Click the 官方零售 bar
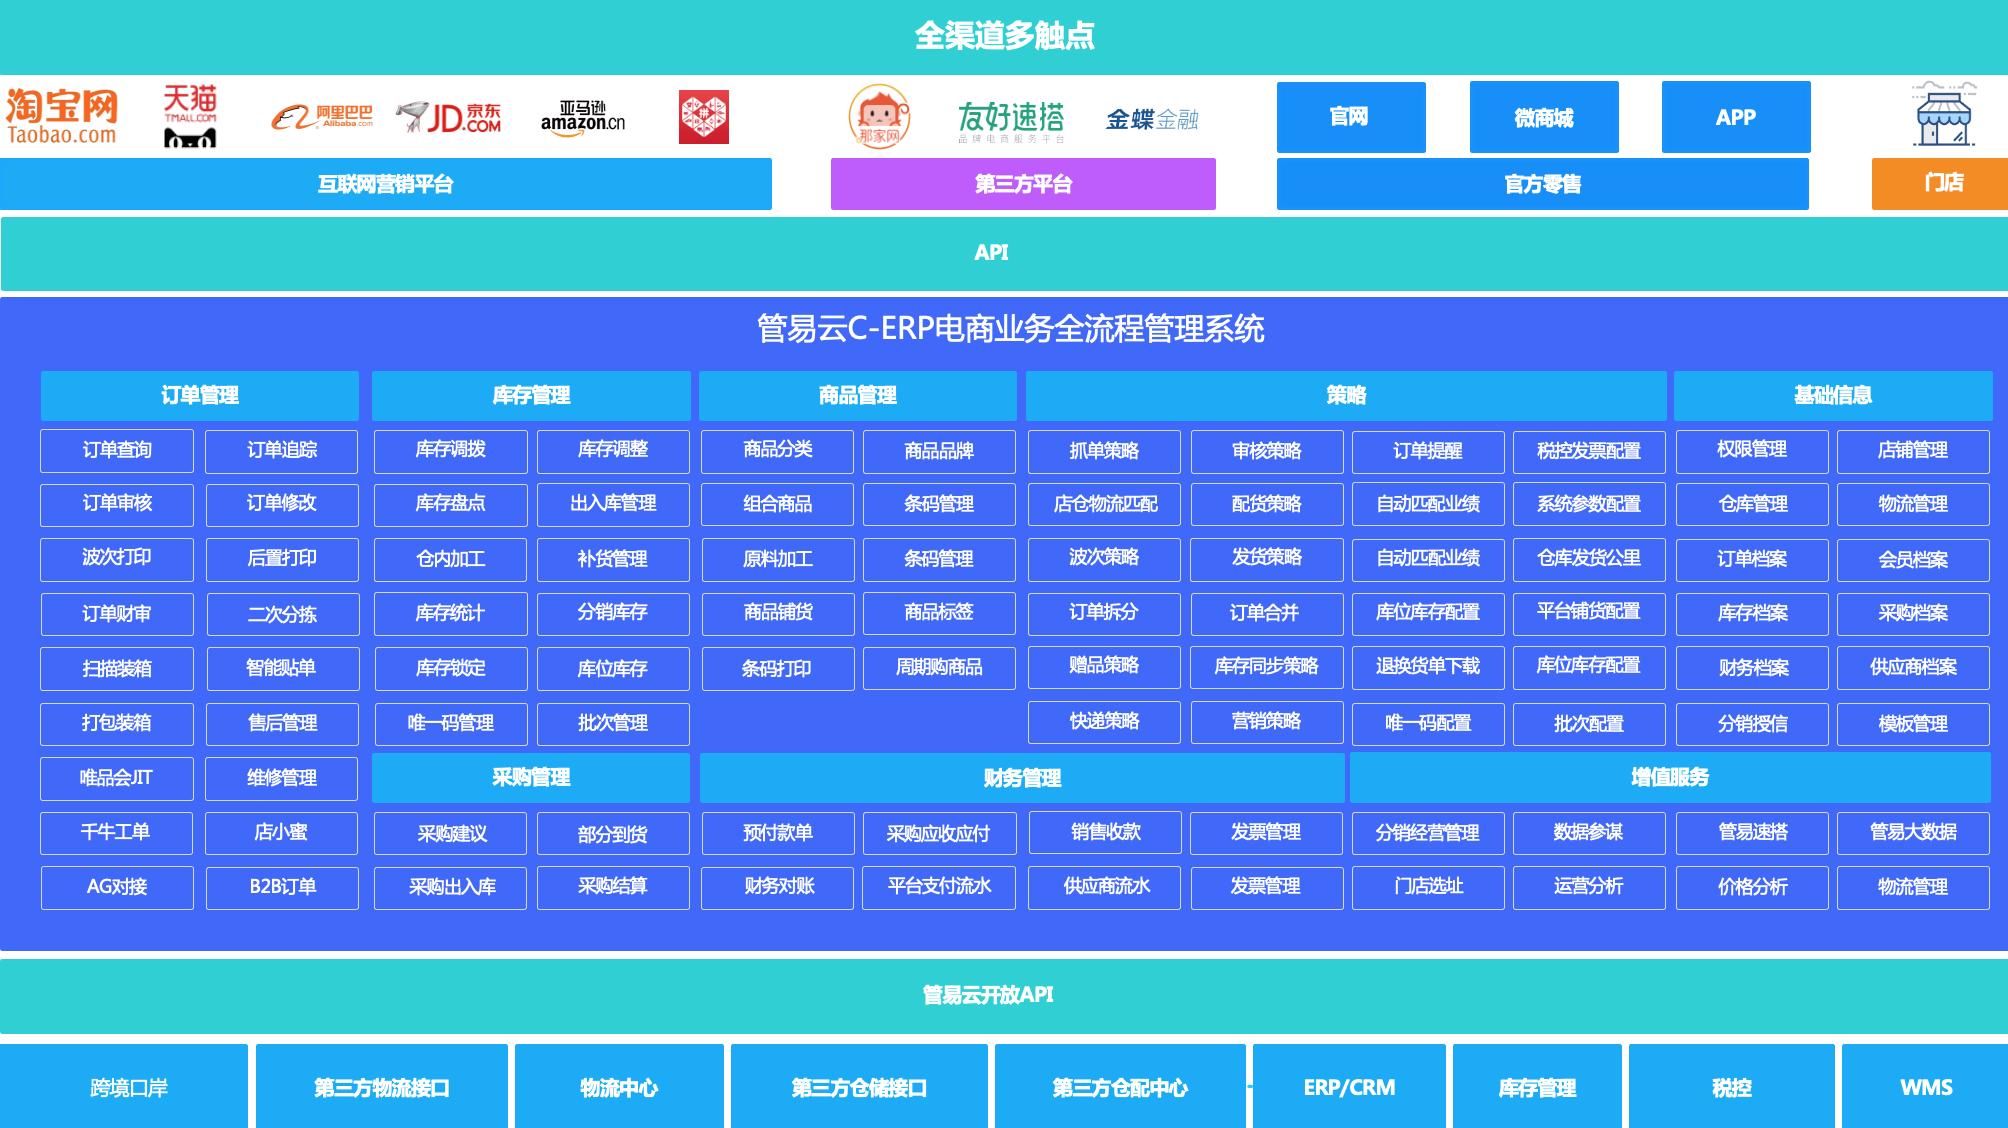The height and width of the screenshot is (1128, 2008). coord(1543,184)
